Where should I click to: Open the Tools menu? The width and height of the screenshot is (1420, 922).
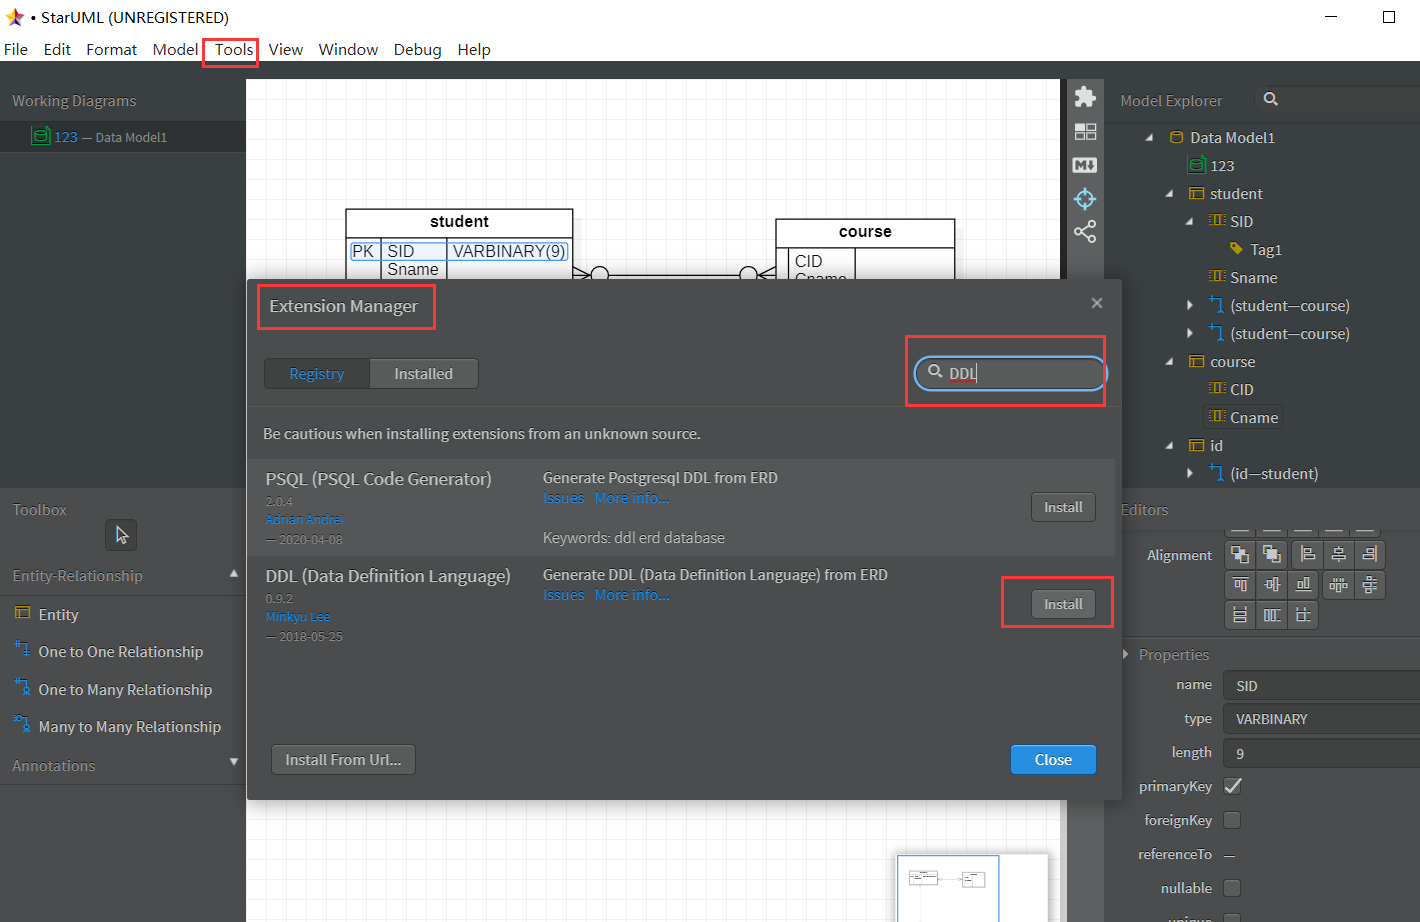[233, 49]
